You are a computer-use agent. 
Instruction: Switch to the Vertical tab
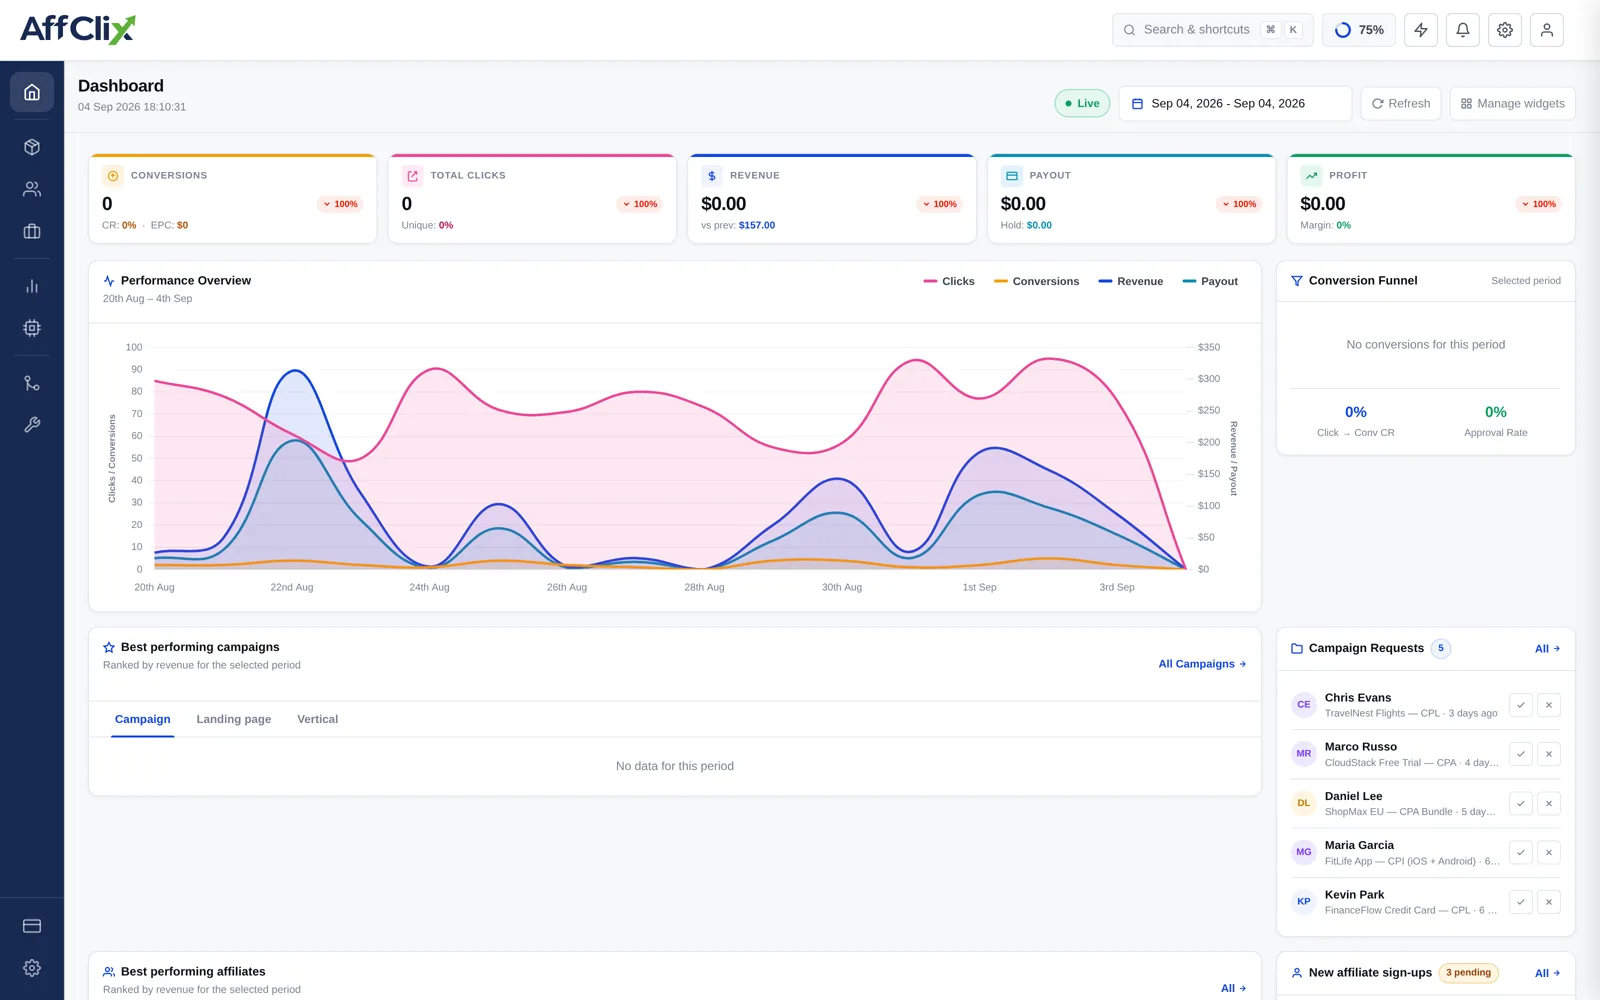point(318,719)
